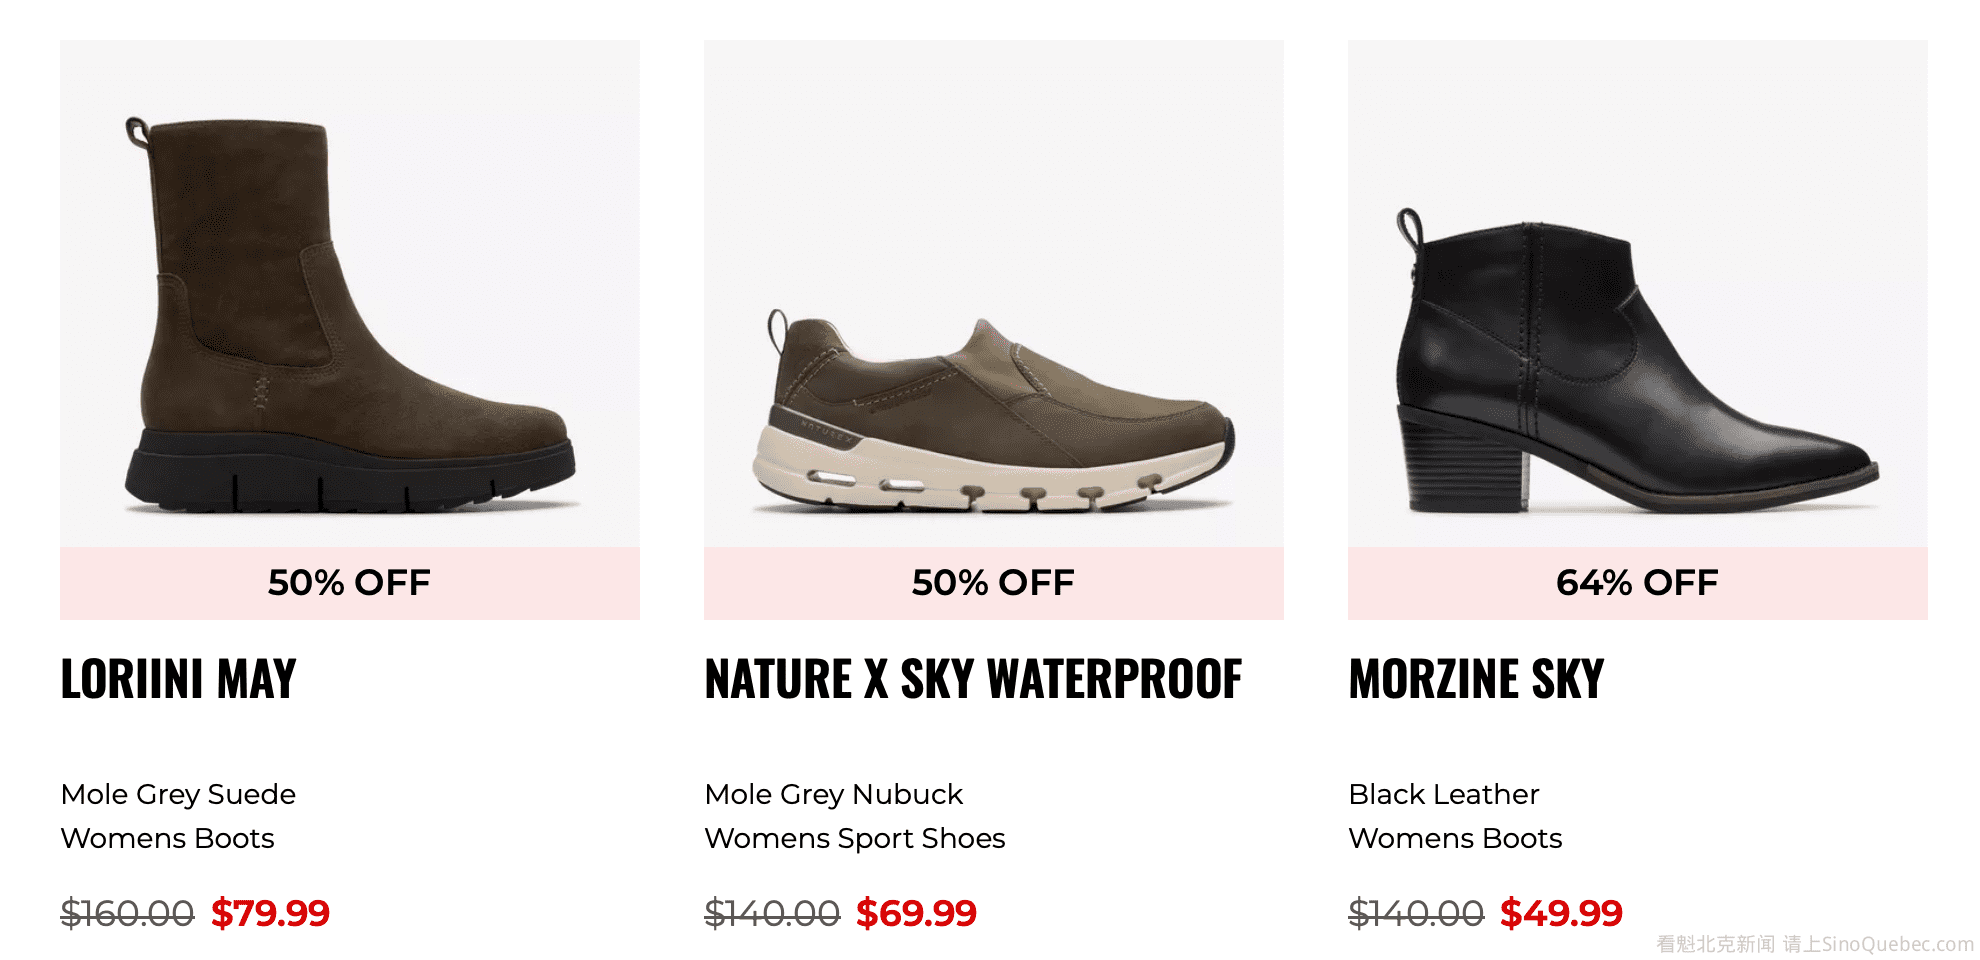Open the MORZINE SKY product title
Screen dimensions: 1980x960
click(1476, 680)
